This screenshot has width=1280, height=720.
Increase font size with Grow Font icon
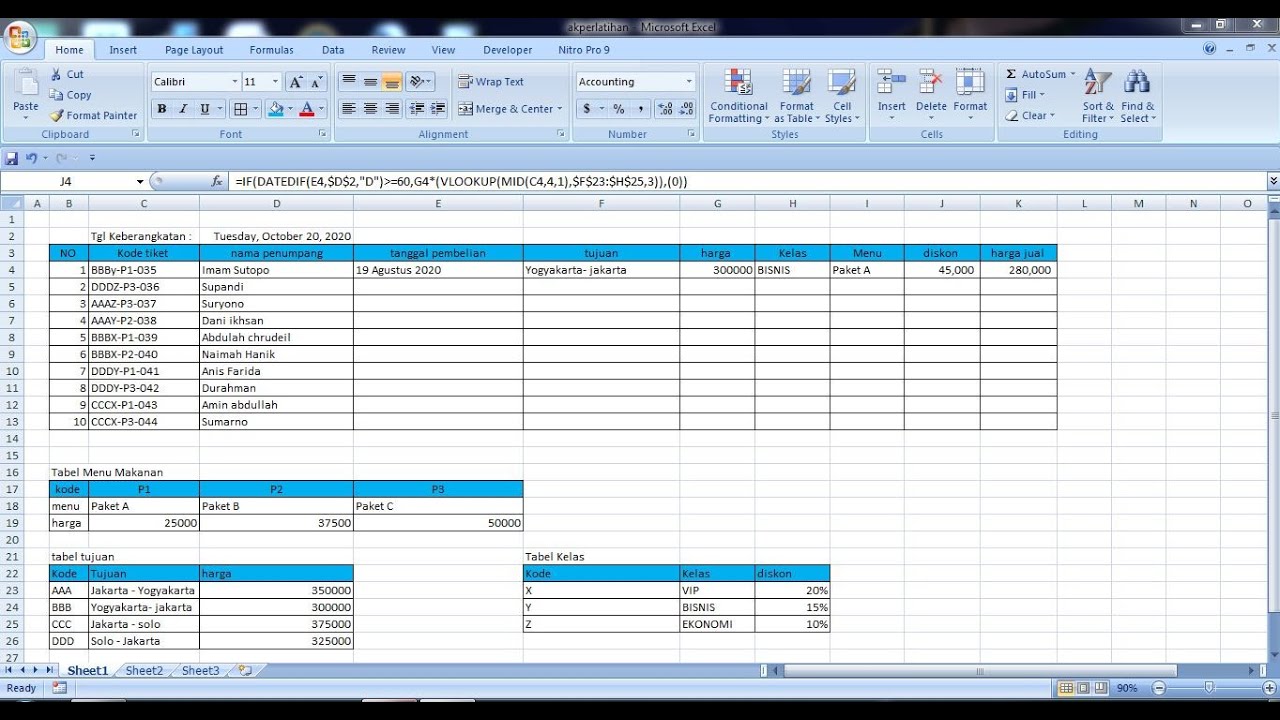(x=295, y=82)
